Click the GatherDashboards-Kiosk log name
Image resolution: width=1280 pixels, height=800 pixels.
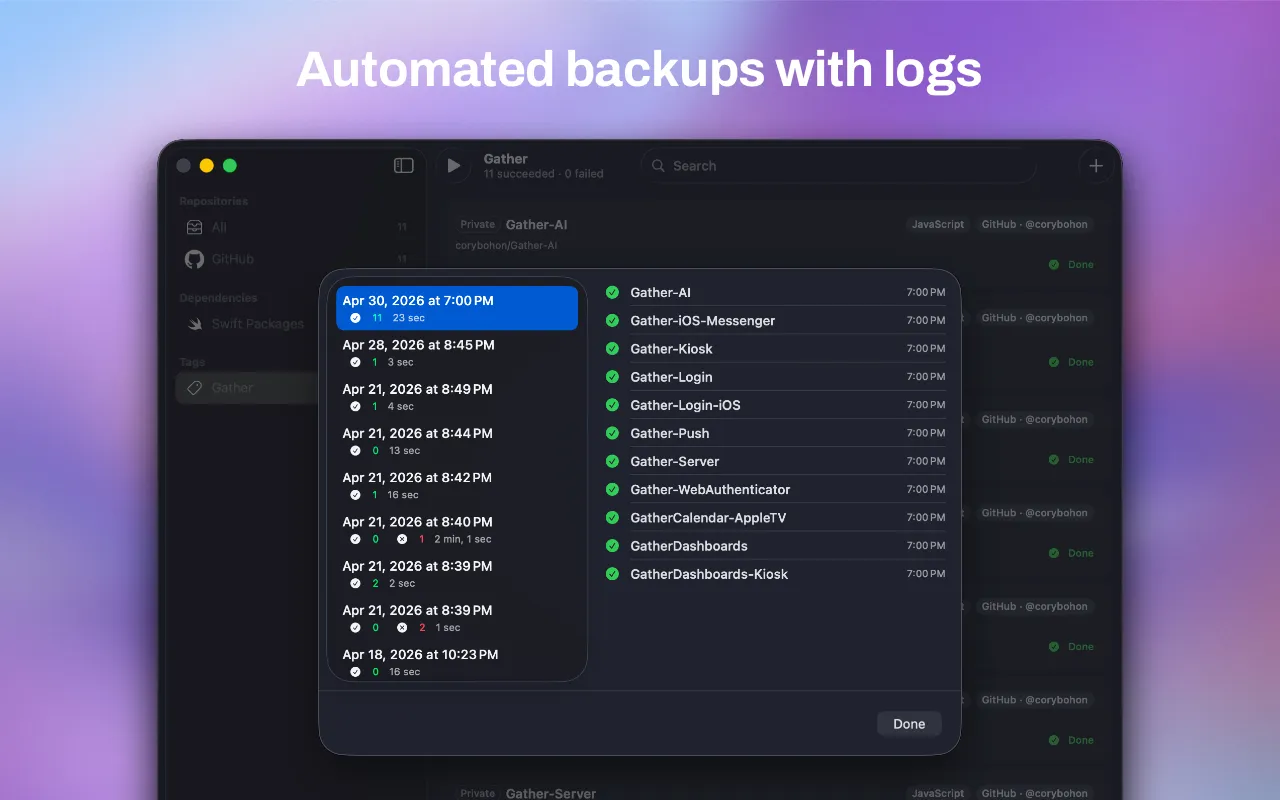tap(709, 574)
